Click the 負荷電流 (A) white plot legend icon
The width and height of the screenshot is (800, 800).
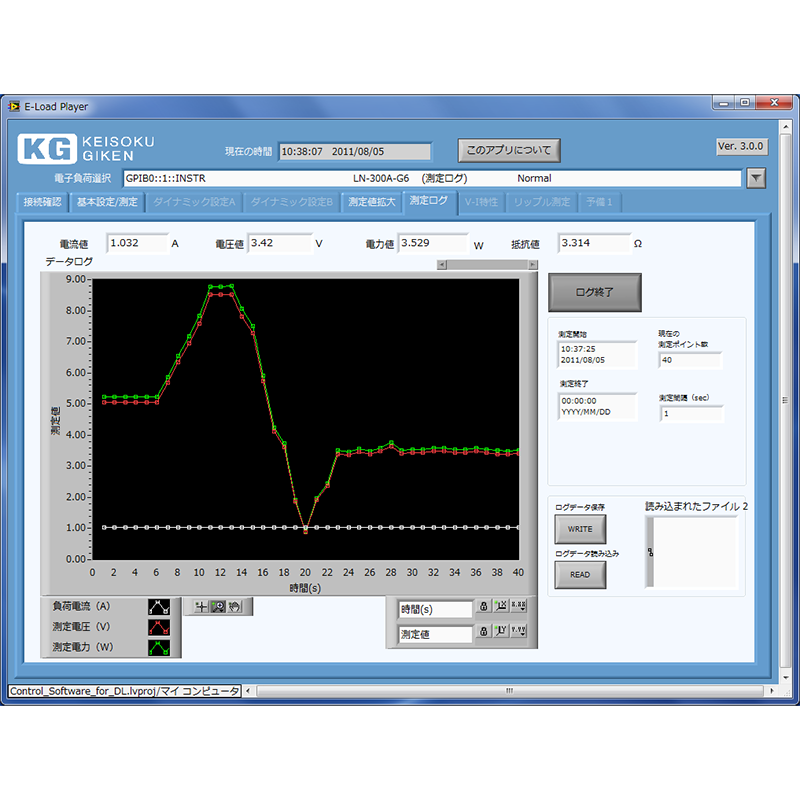(x=158, y=606)
